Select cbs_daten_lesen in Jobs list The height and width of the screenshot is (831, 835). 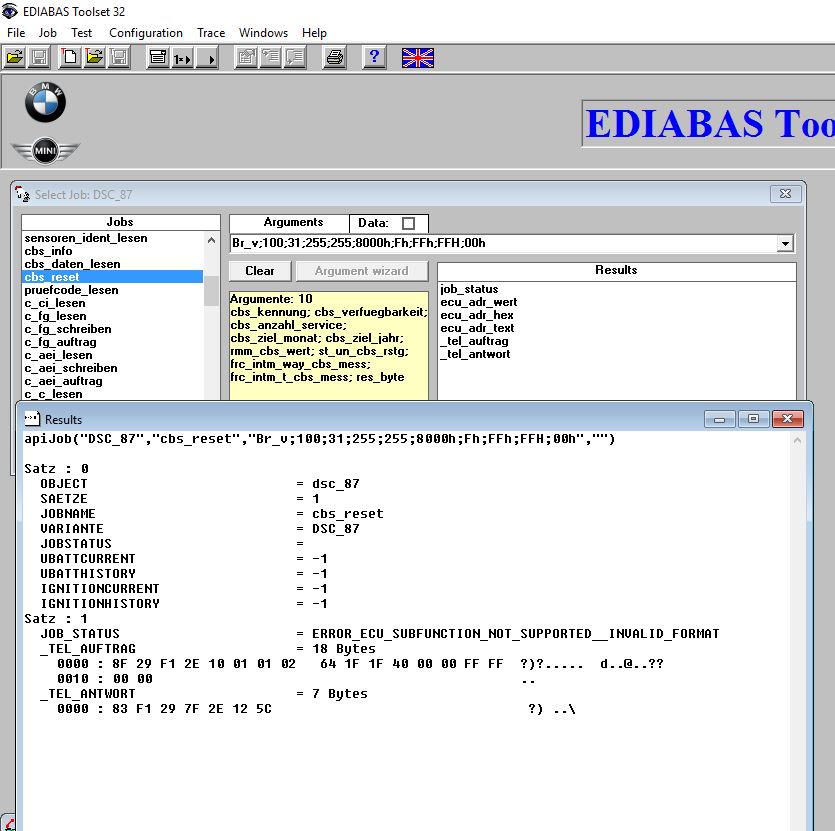click(x=72, y=264)
